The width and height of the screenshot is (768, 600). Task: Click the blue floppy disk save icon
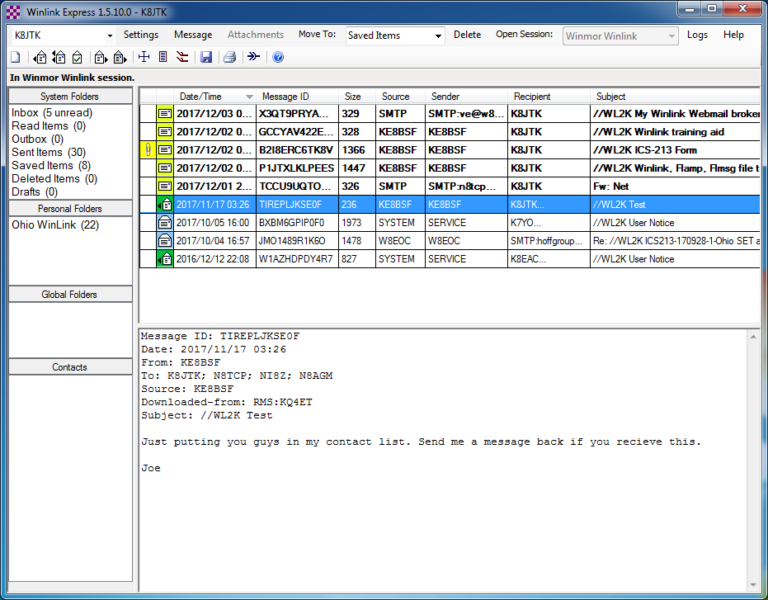click(206, 57)
